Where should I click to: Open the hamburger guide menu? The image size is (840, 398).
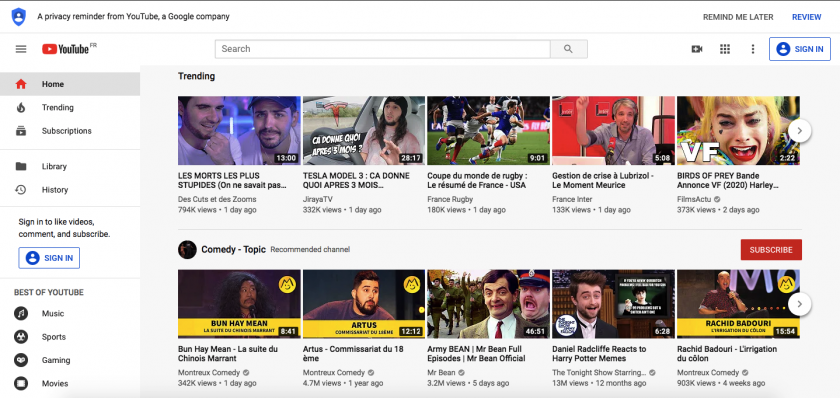21,49
